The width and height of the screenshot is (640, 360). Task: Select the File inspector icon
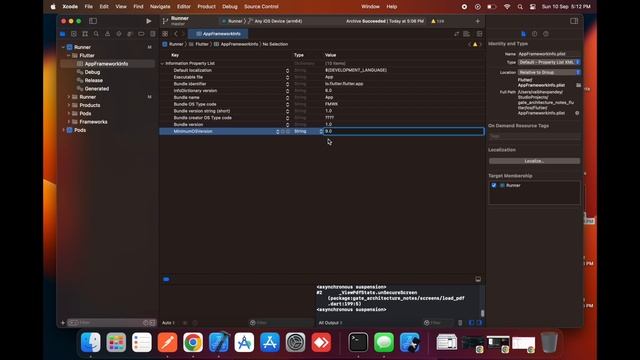pos(523,34)
